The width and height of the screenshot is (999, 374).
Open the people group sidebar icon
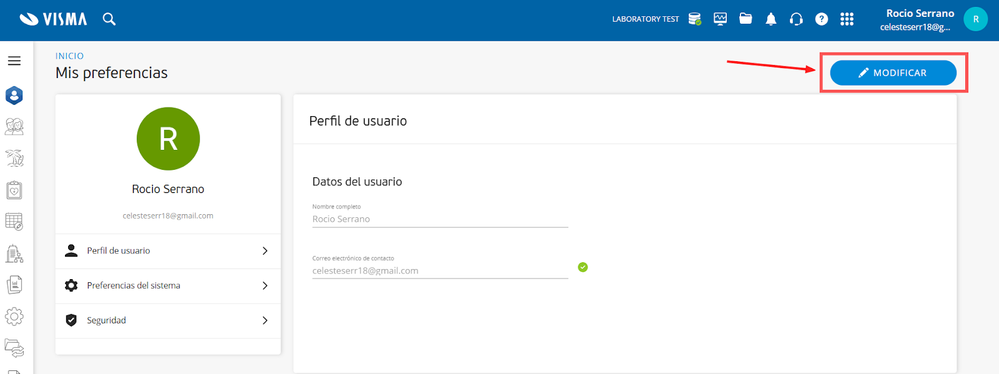coord(14,126)
